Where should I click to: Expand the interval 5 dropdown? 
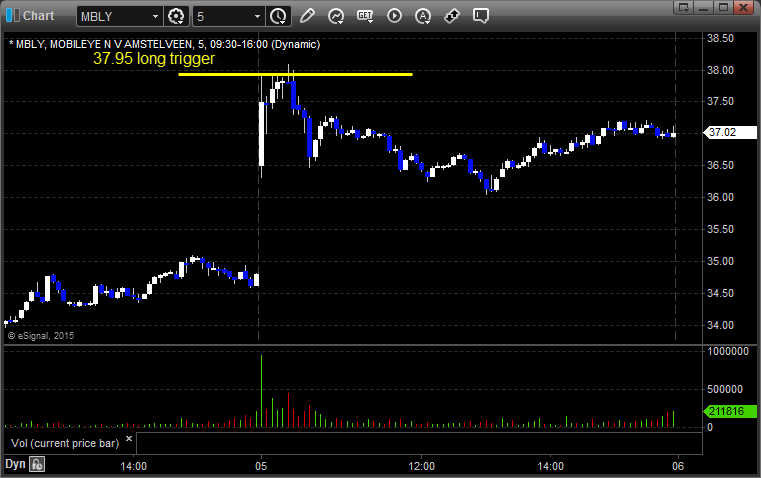(x=257, y=16)
